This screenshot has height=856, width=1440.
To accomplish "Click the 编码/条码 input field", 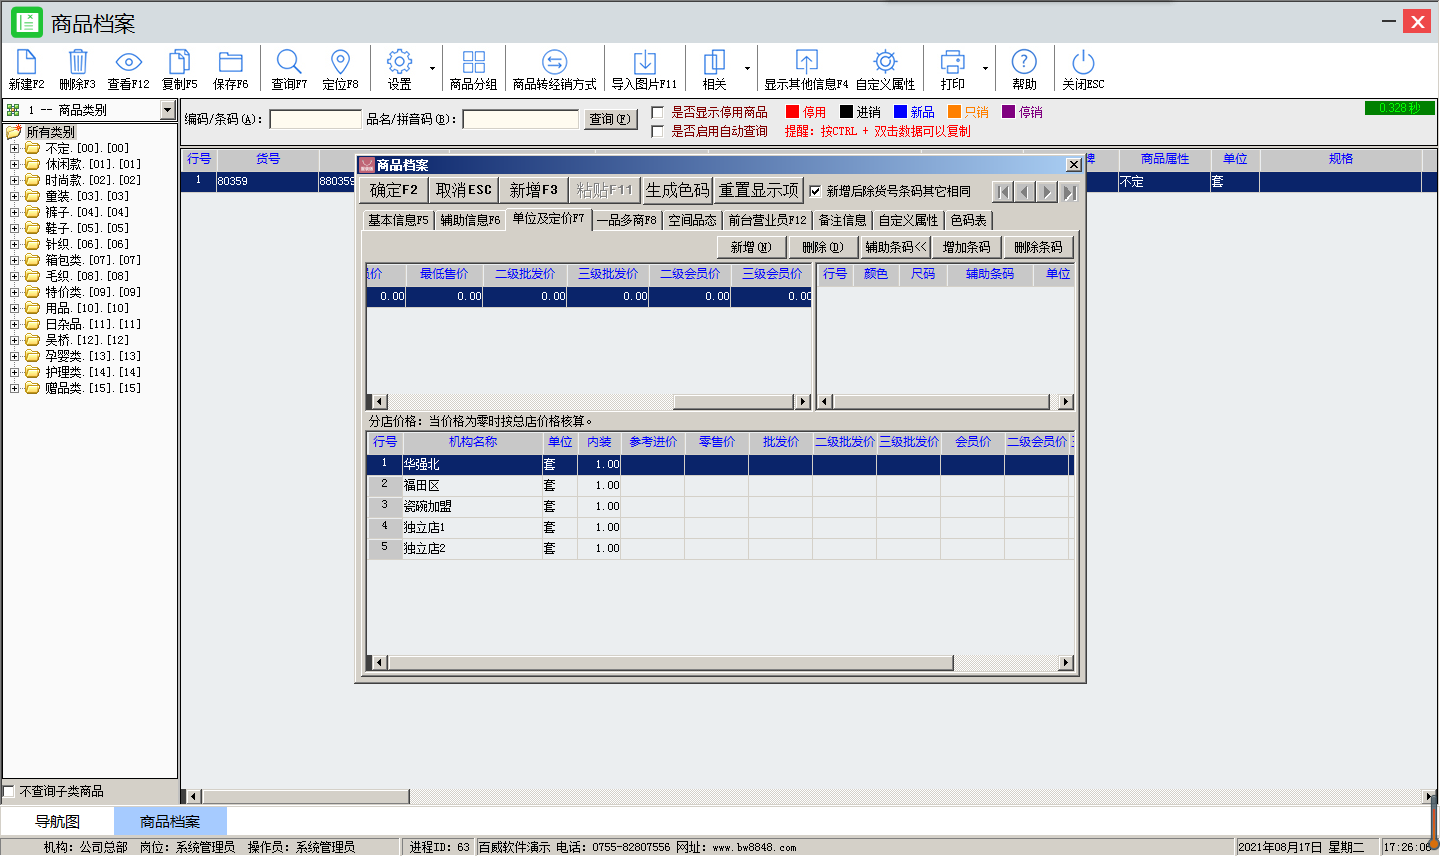I will (315, 119).
